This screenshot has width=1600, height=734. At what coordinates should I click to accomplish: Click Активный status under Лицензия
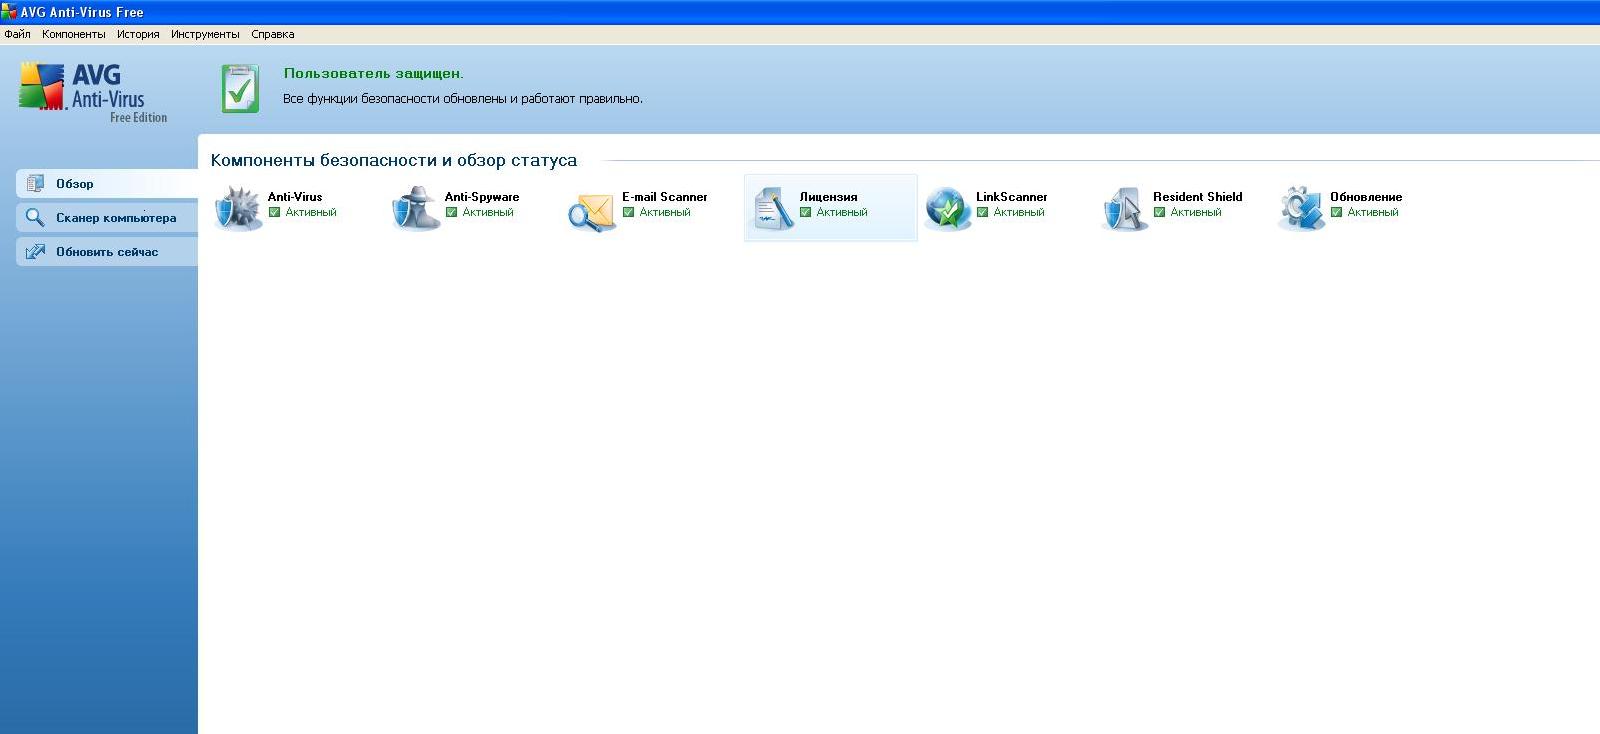(x=842, y=212)
